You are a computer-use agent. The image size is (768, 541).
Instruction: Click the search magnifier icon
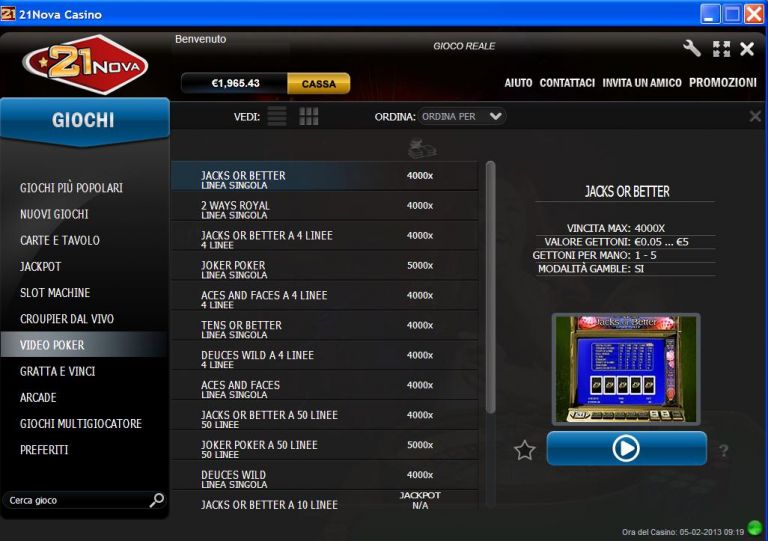pyautogui.click(x=156, y=500)
